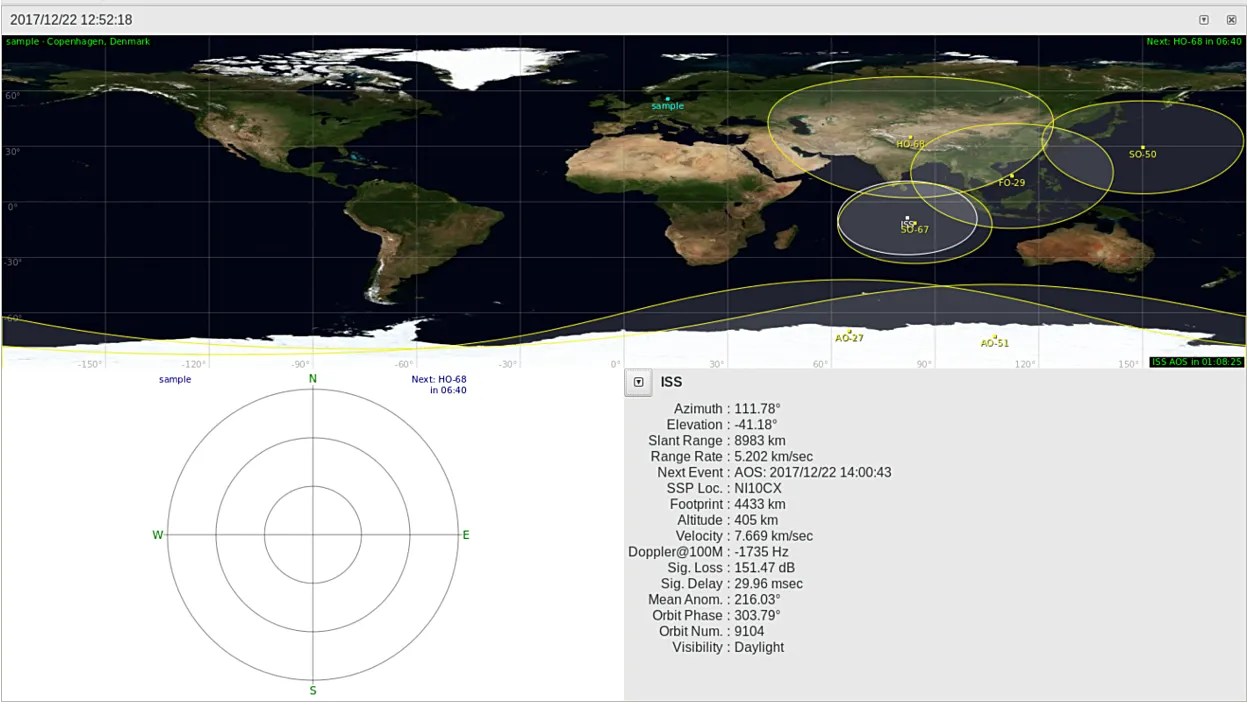Click the dropdown arrow icon beside ISS heading
This screenshot has width=1248, height=702.
coord(638,382)
